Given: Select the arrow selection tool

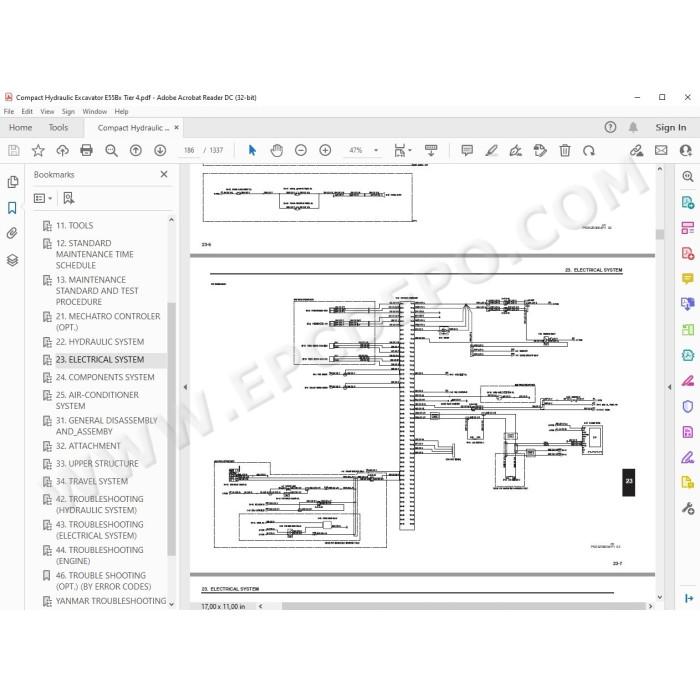Looking at the screenshot, I should click(252, 150).
